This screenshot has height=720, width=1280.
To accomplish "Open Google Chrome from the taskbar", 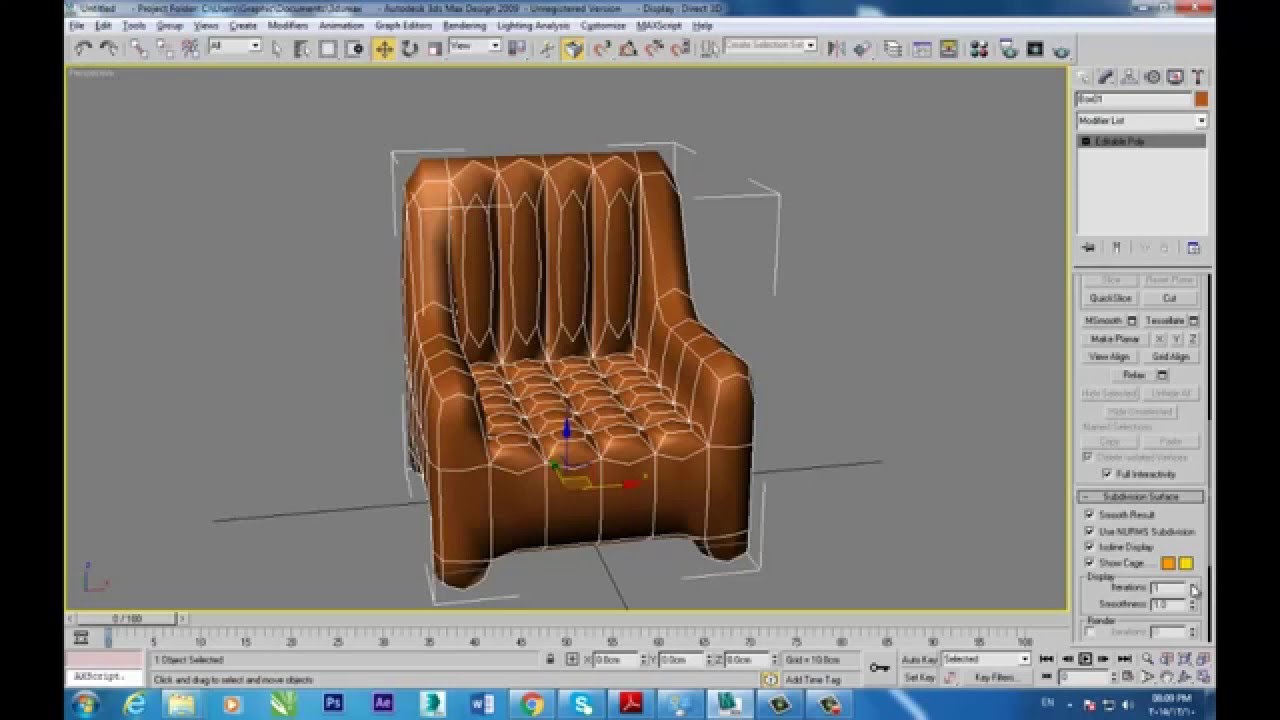I will [x=531, y=704].
